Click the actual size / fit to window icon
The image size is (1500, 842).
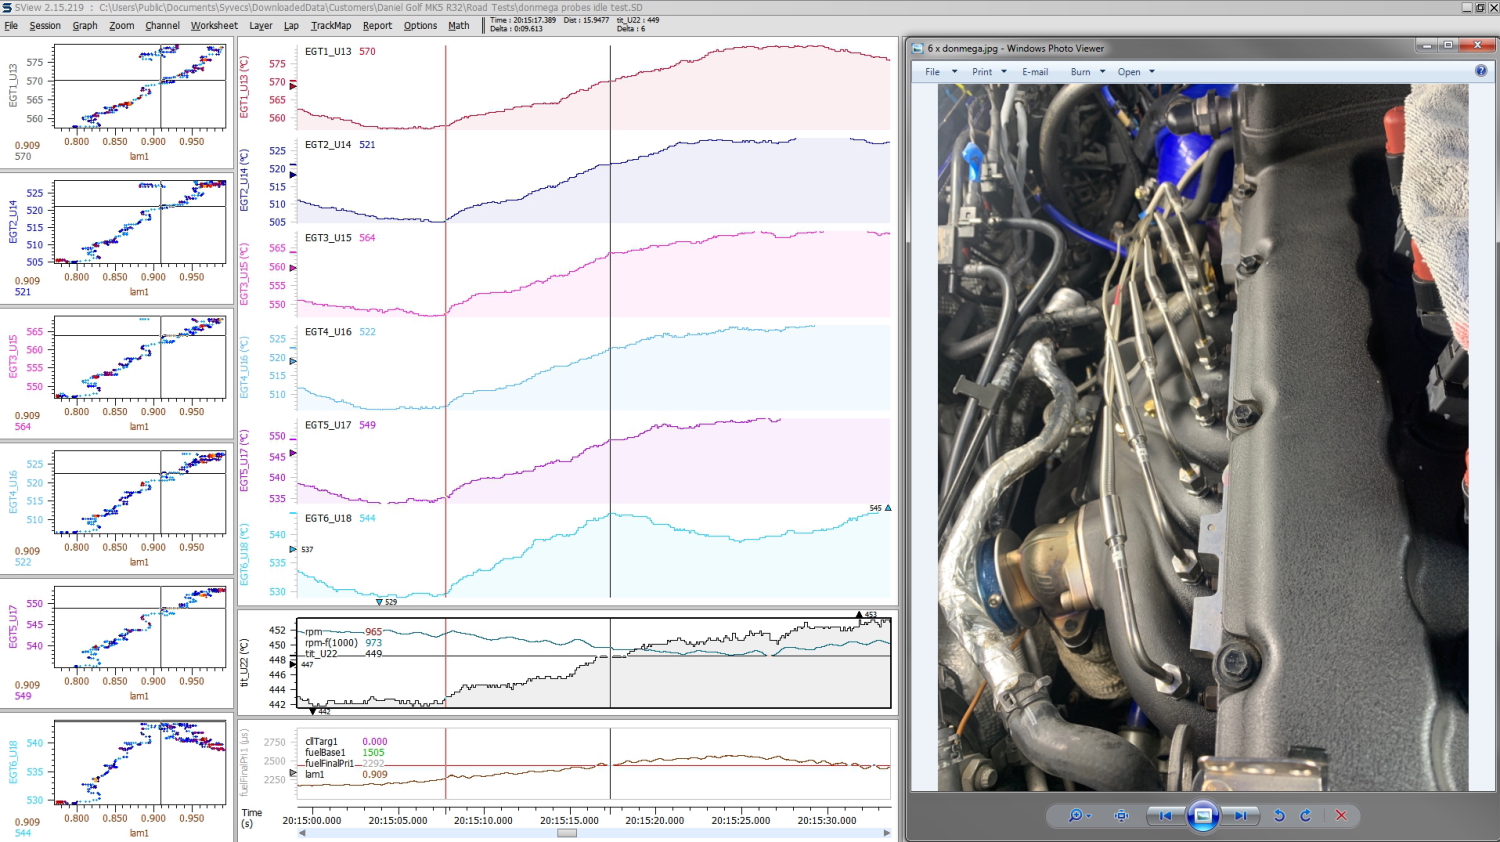(1121, 816)
